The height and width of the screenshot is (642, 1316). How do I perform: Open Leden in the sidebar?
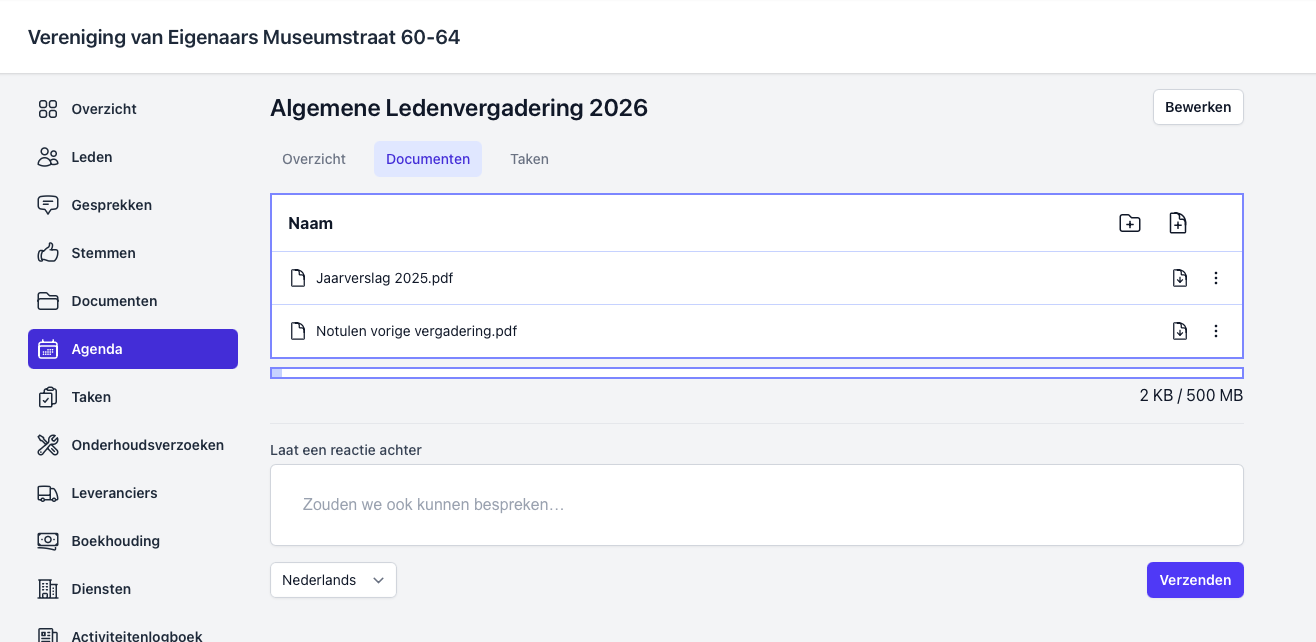92,157
